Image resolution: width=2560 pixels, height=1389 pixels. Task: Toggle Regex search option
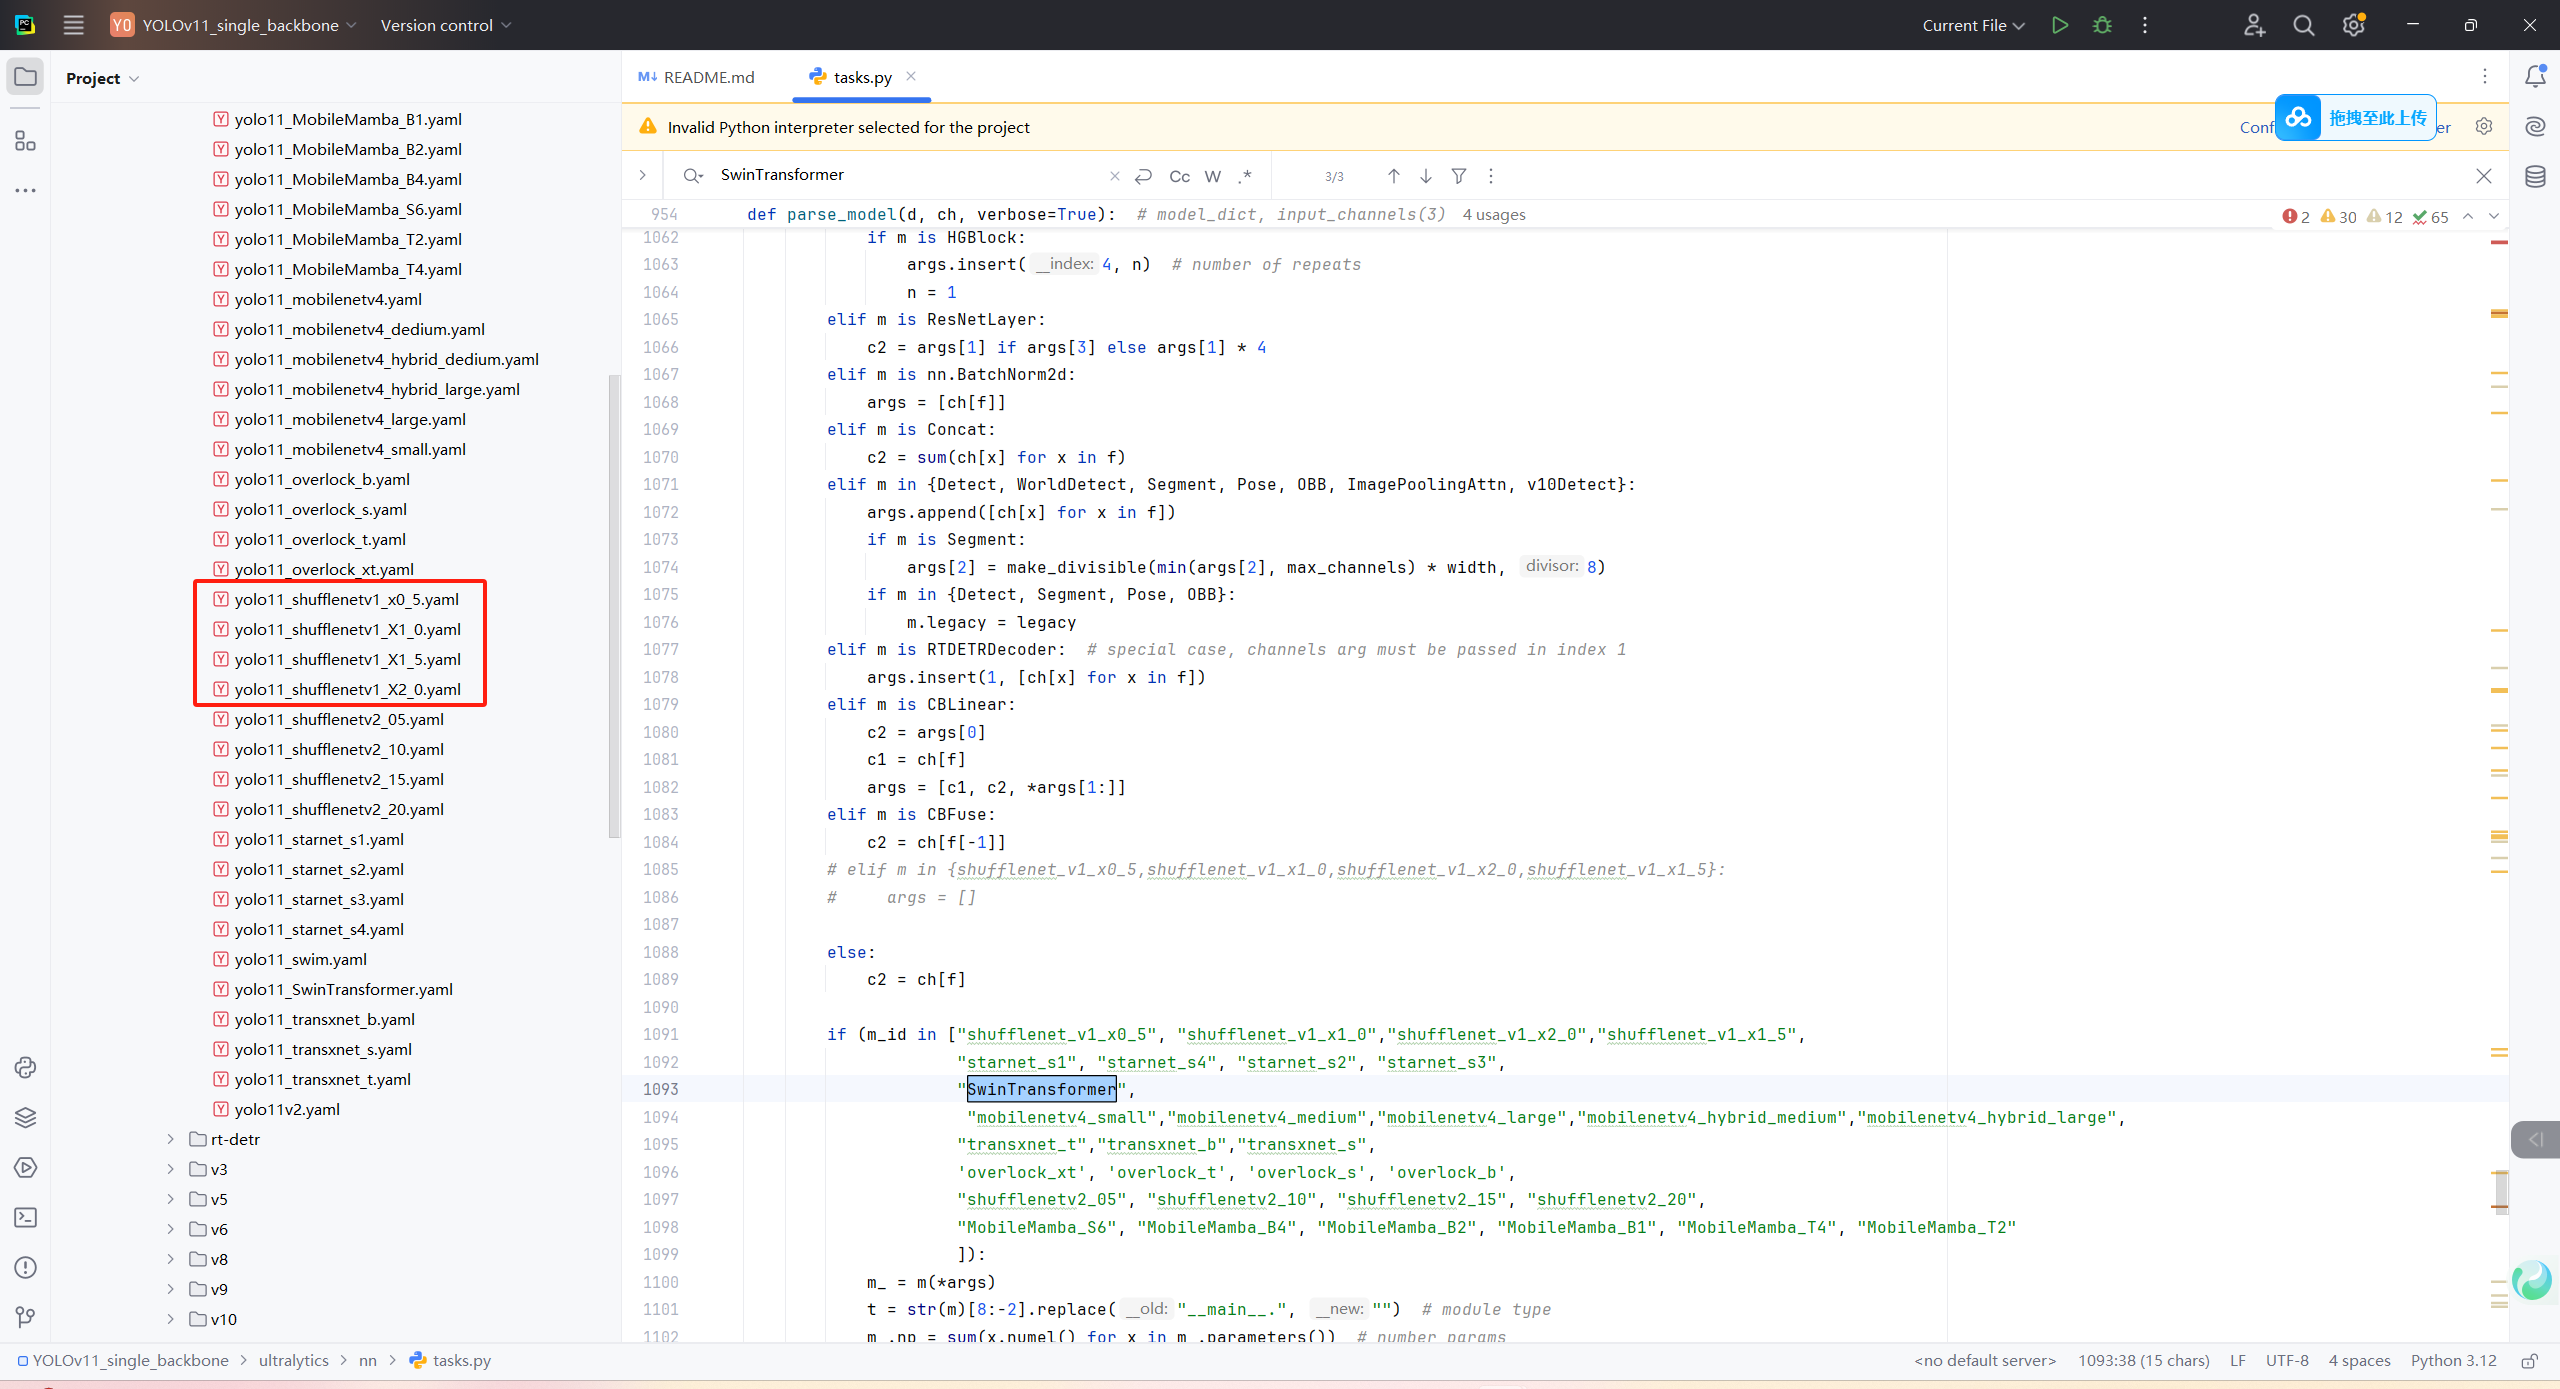(1245, 176)
